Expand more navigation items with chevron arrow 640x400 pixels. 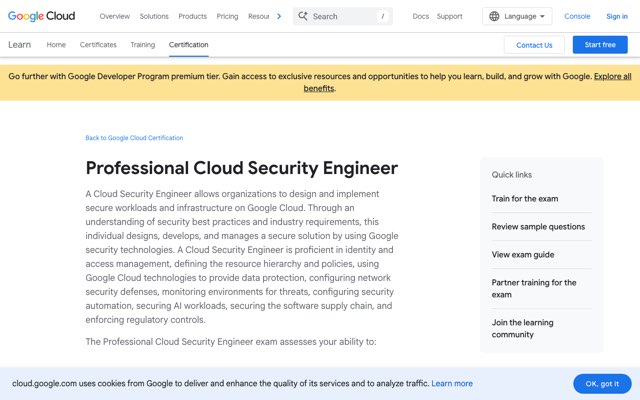279,16
